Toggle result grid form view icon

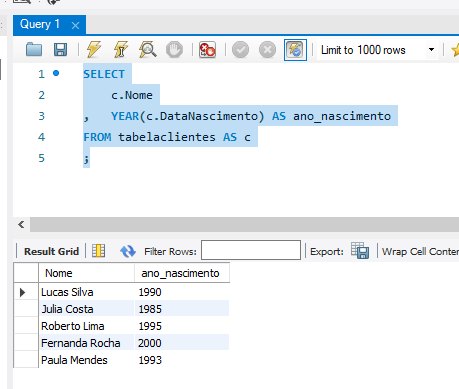point(98,251)
